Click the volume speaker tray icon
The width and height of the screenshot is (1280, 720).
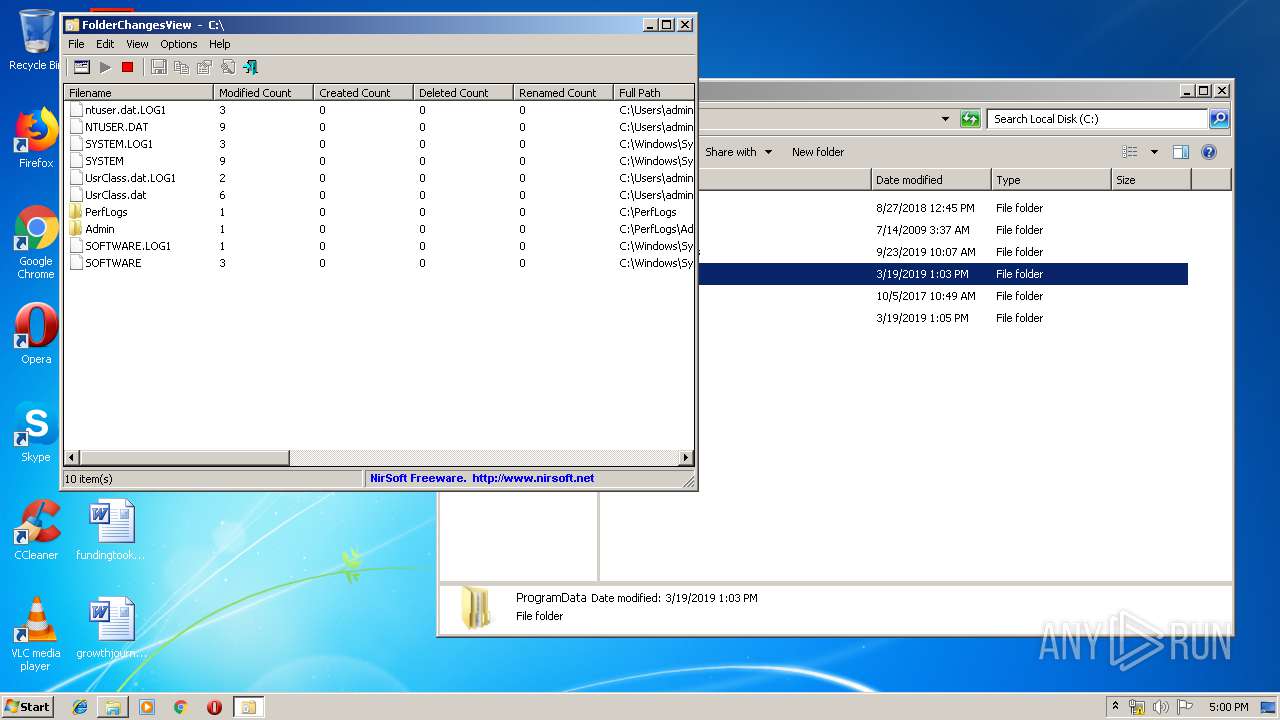1161,707
